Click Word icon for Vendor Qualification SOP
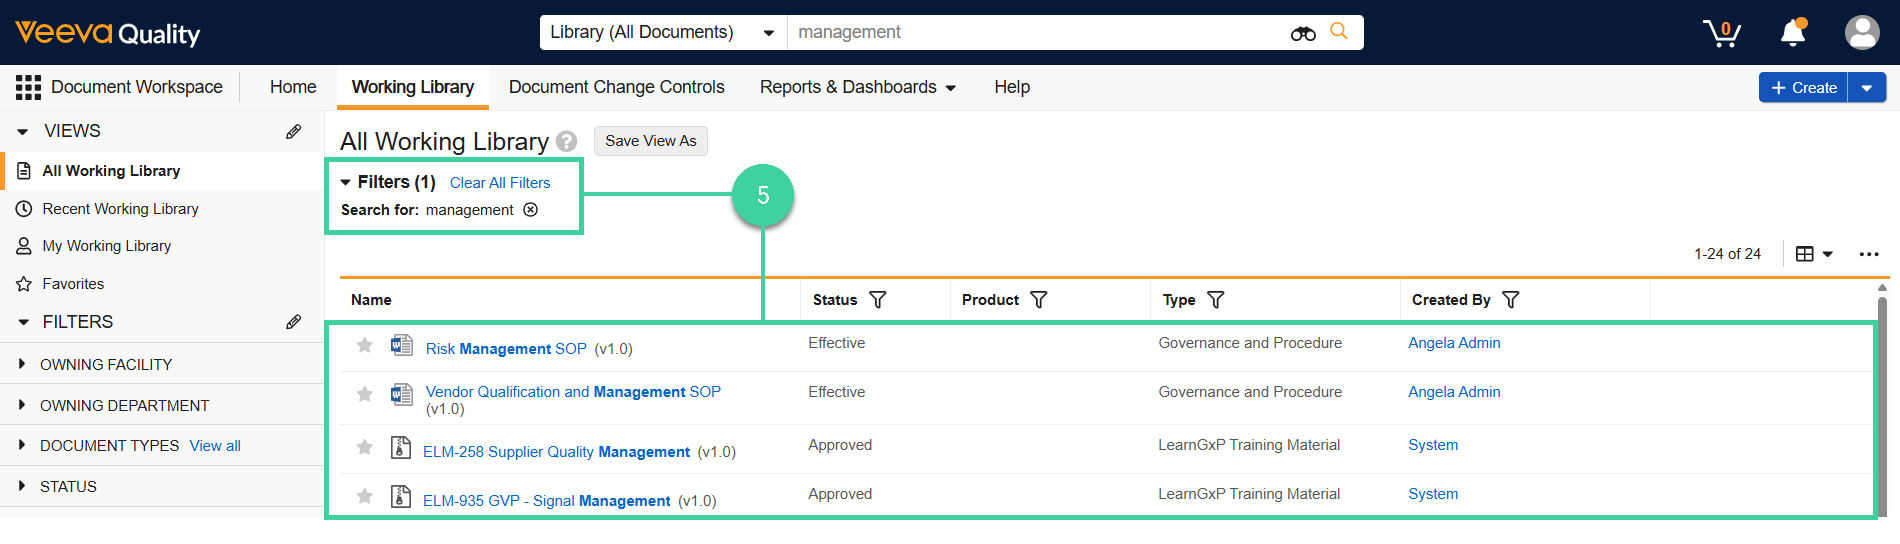1900x544 pixels. [402, 394]
